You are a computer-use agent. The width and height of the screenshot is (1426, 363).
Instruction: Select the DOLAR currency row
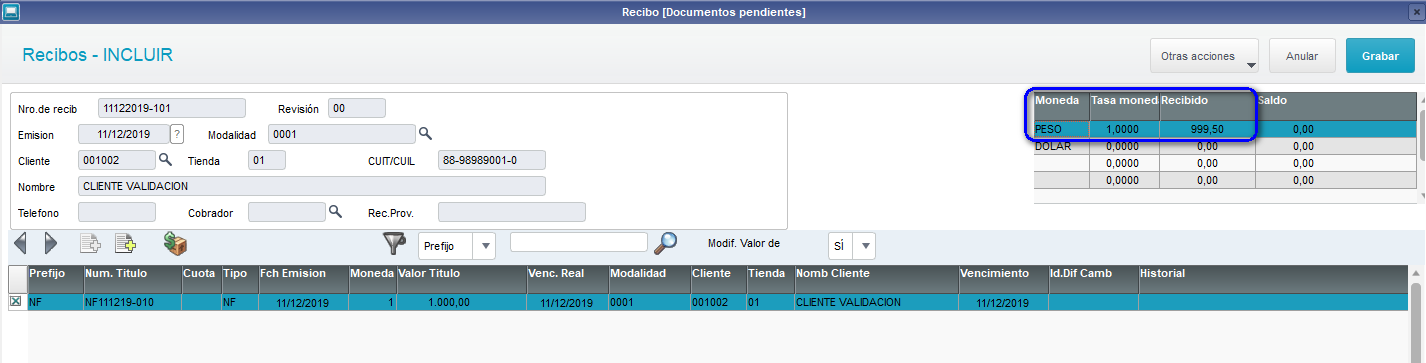coord(1225,146)
